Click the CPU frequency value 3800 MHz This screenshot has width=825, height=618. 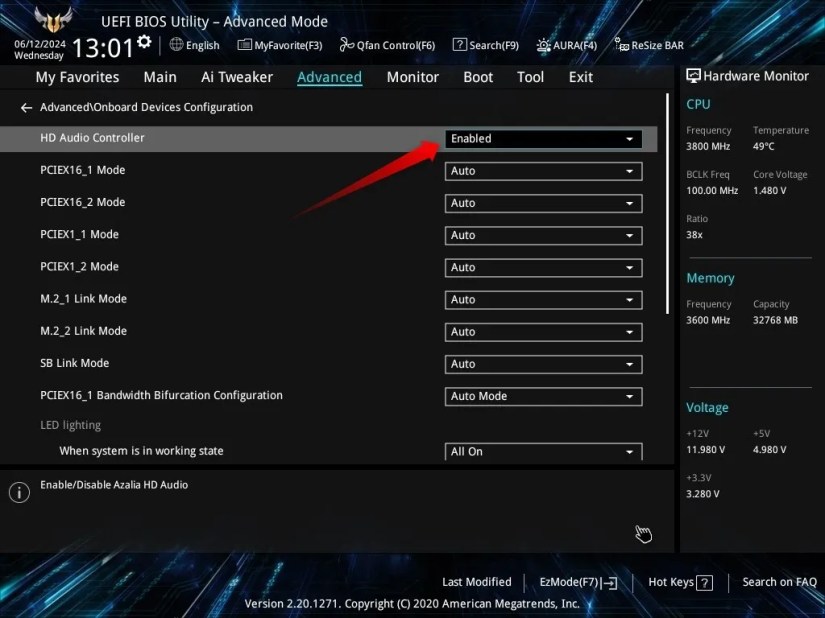[x=708, y=147]
